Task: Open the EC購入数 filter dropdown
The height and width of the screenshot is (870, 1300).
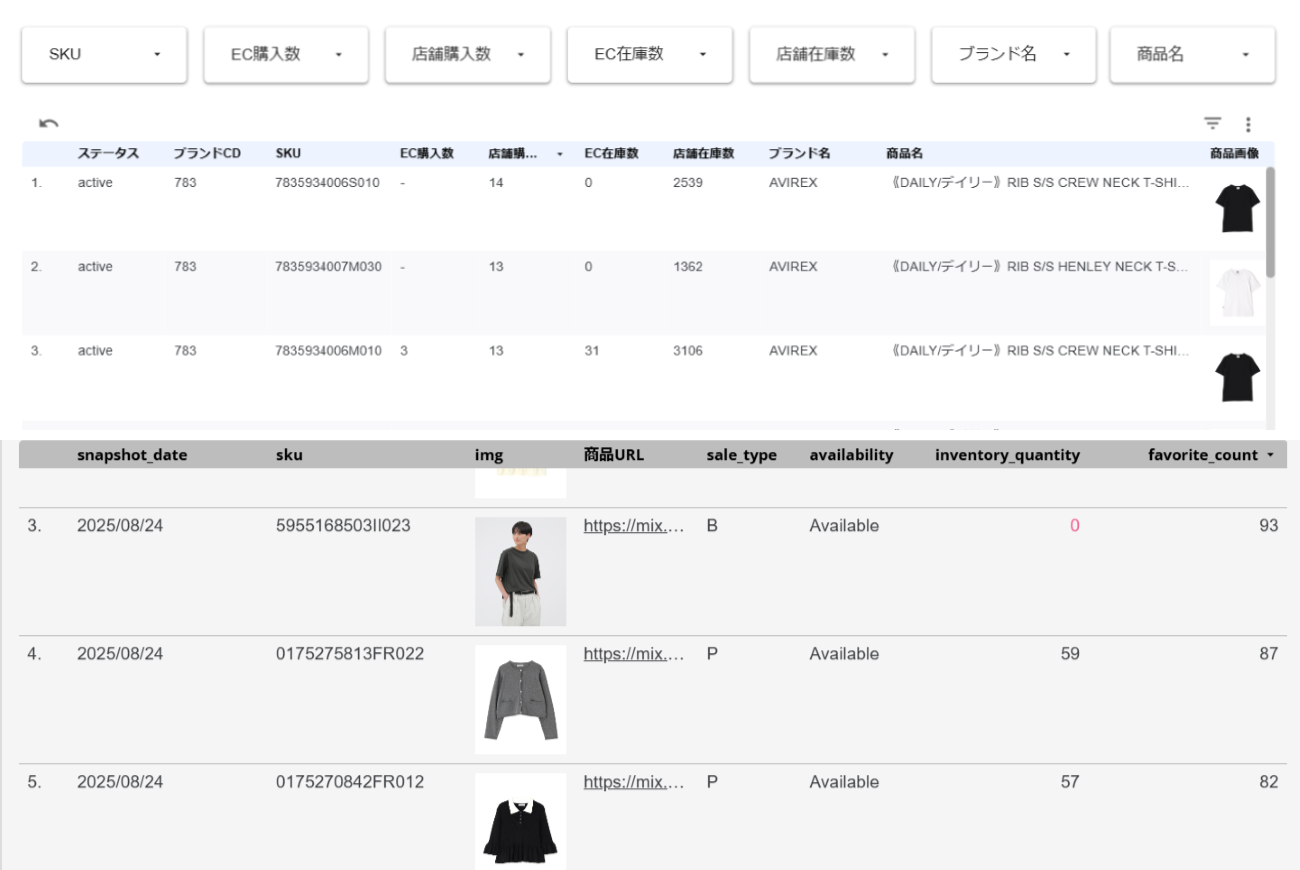Action: tap(286, 55)
